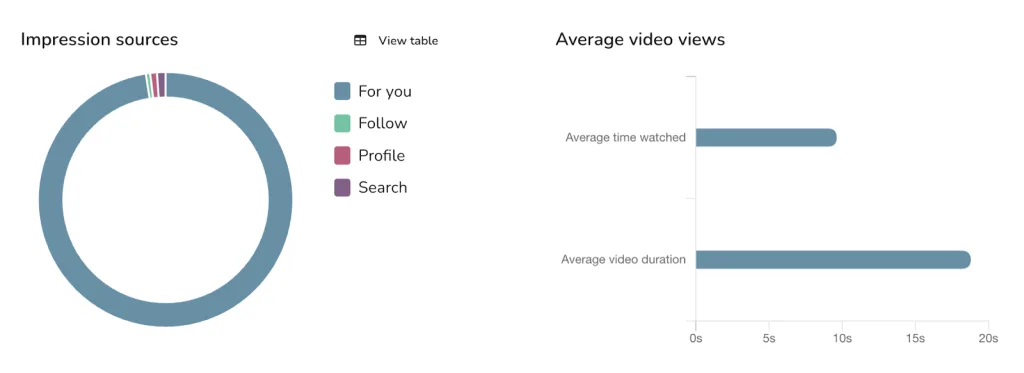This screenshot has width=1024, height=373.
Task: Click the Average time watched axis label
Action: [626, 137]
